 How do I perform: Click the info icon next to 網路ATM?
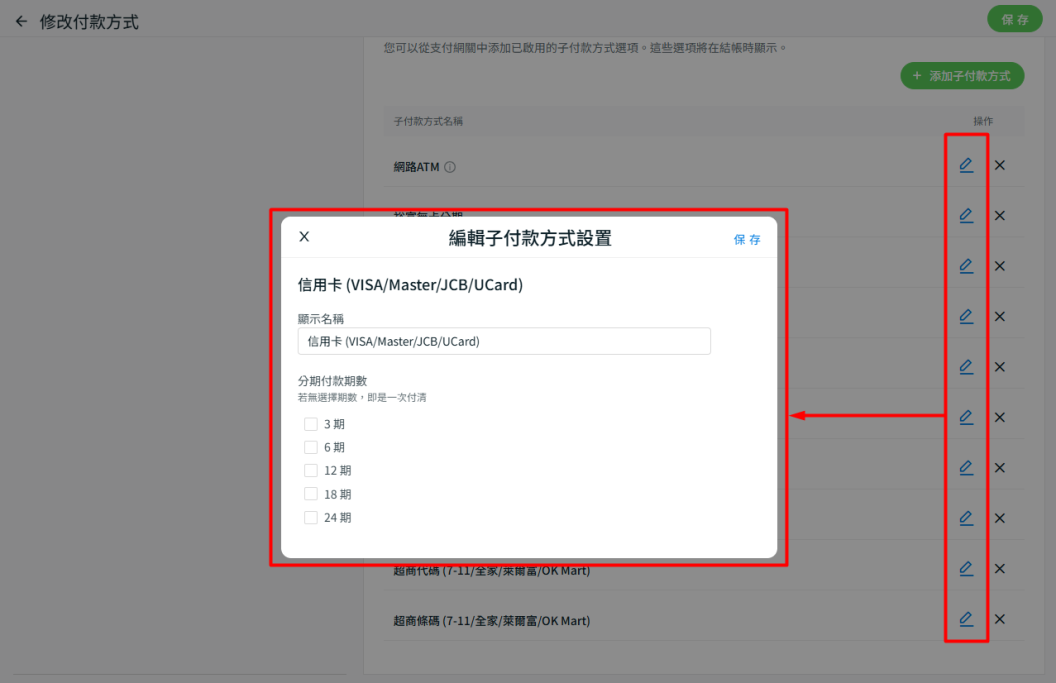point(450,167)
